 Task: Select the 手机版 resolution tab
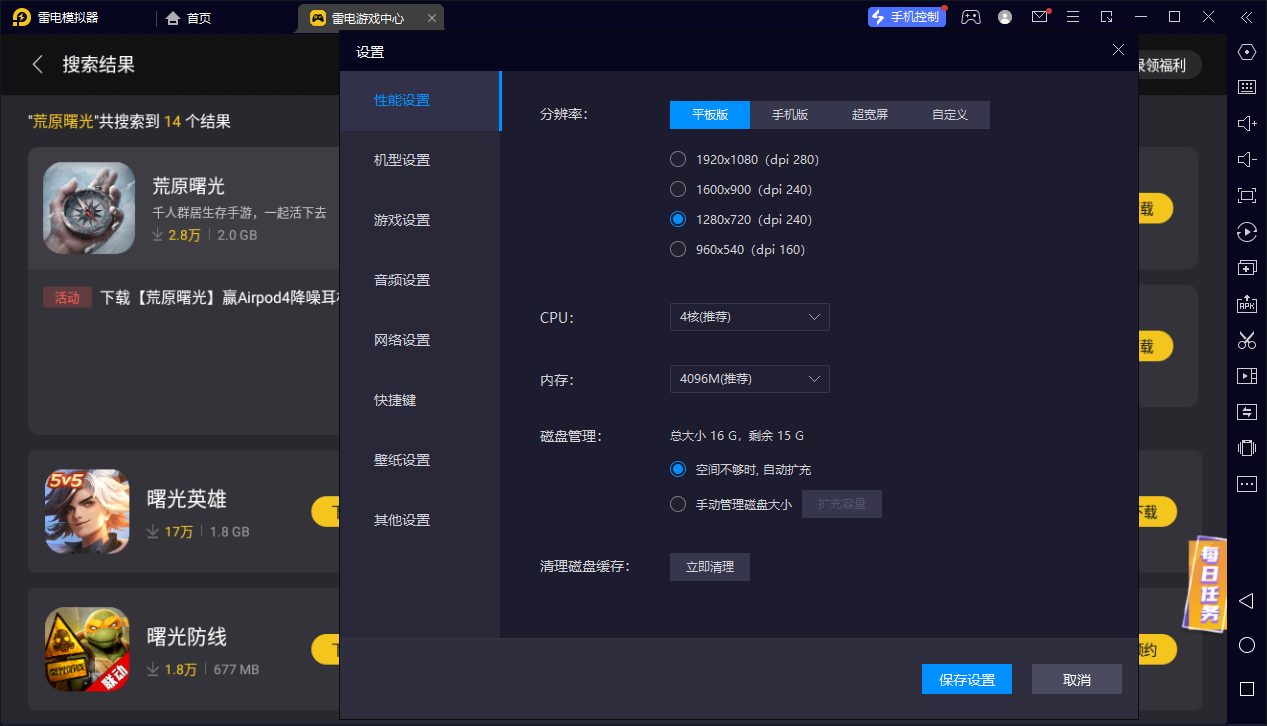tap(790, 115)
